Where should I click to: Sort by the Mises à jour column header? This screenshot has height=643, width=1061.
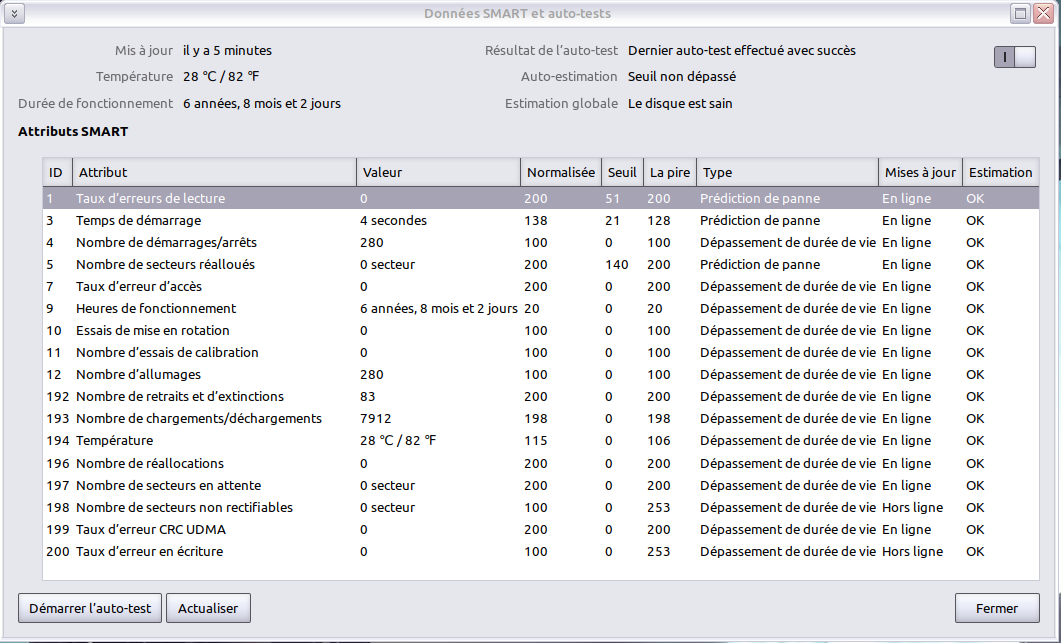(920, 173)
